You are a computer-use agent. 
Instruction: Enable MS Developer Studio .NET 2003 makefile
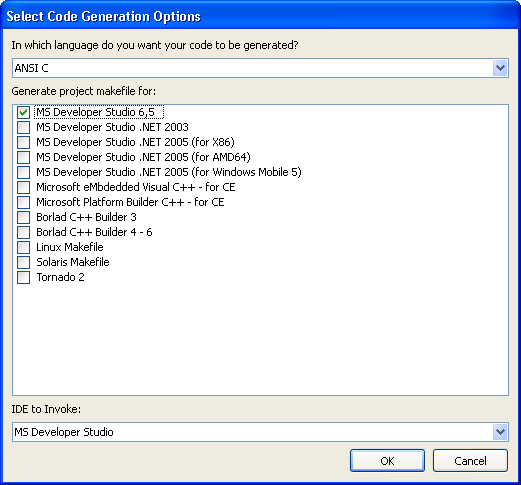pos(23,127)
